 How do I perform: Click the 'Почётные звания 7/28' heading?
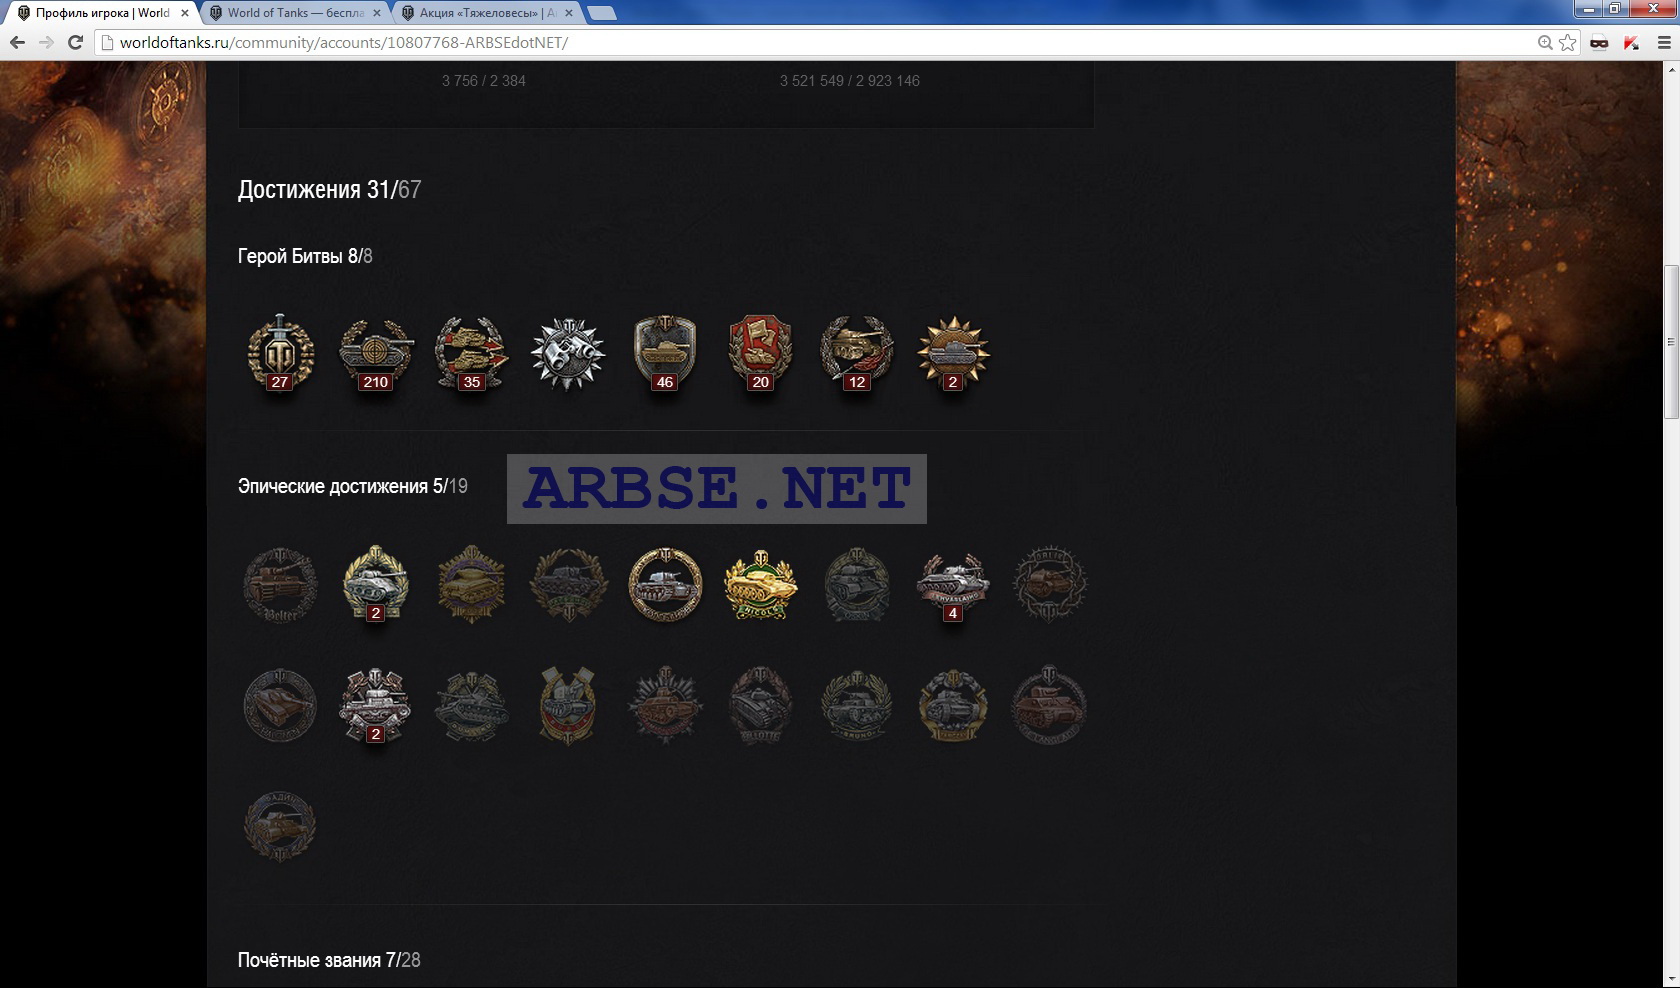[x=329, y=960]
